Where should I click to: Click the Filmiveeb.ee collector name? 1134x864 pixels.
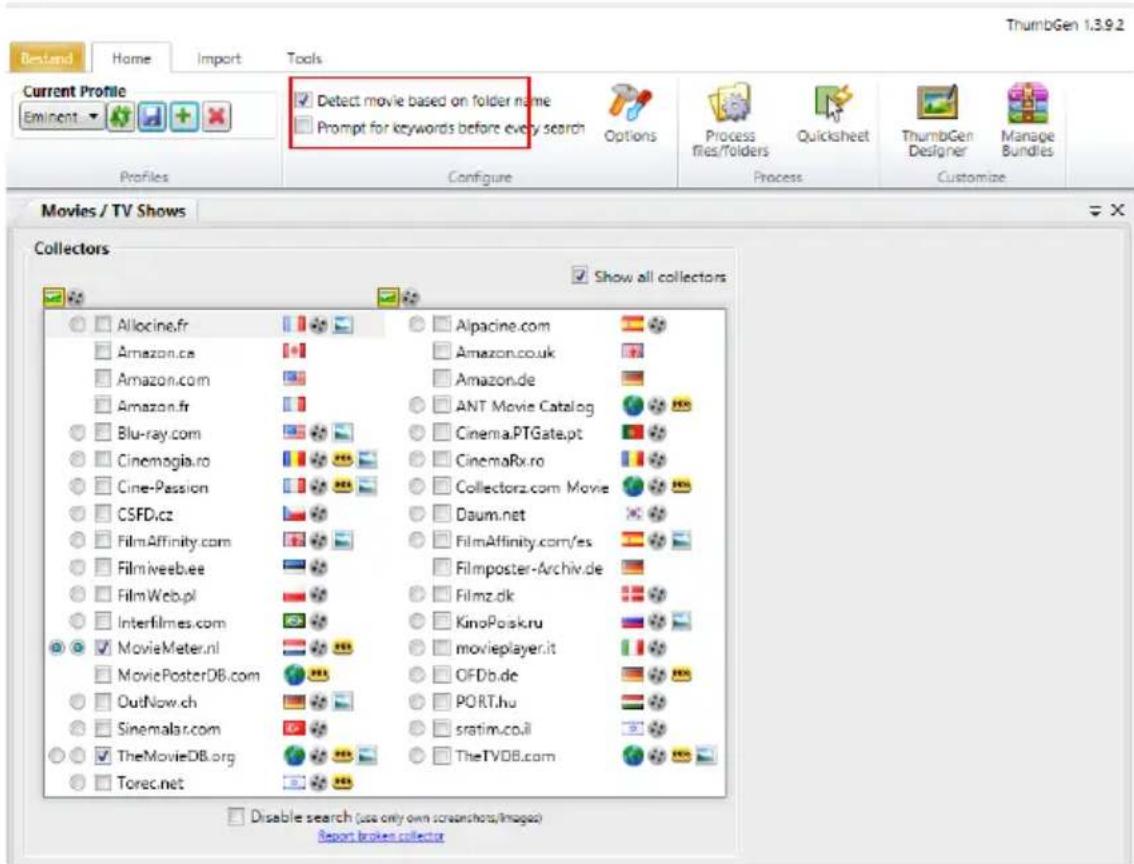(x=161, y=568)
